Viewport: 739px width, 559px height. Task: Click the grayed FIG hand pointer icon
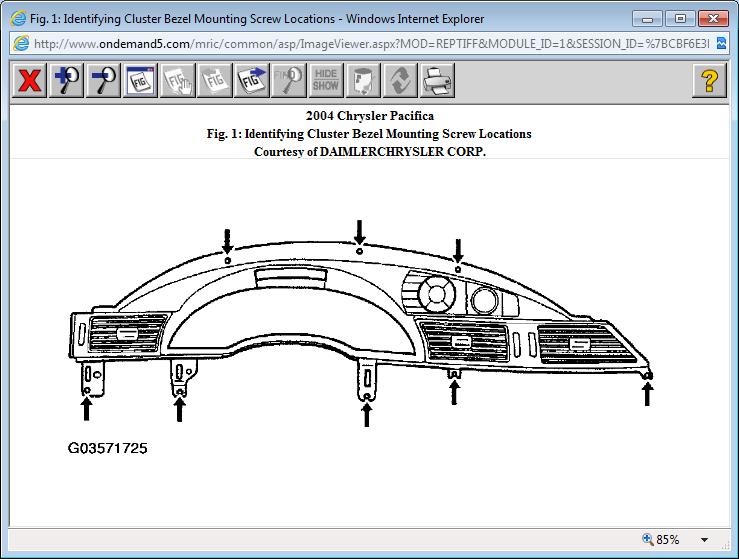click(178, 80)
